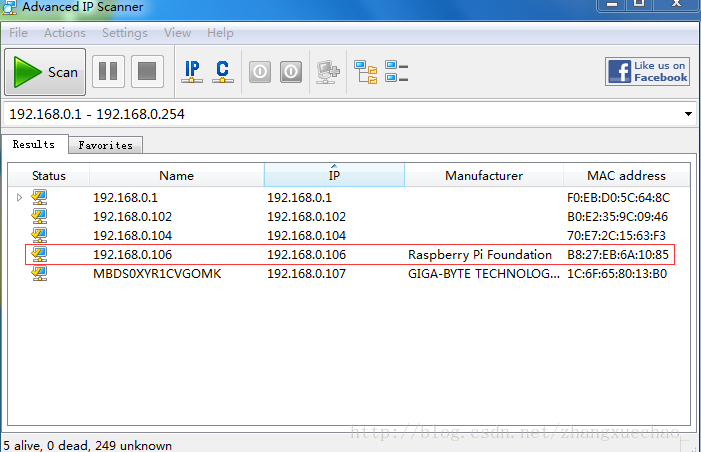
Task: Sort by the IP column header
Action: click(334, 175)
